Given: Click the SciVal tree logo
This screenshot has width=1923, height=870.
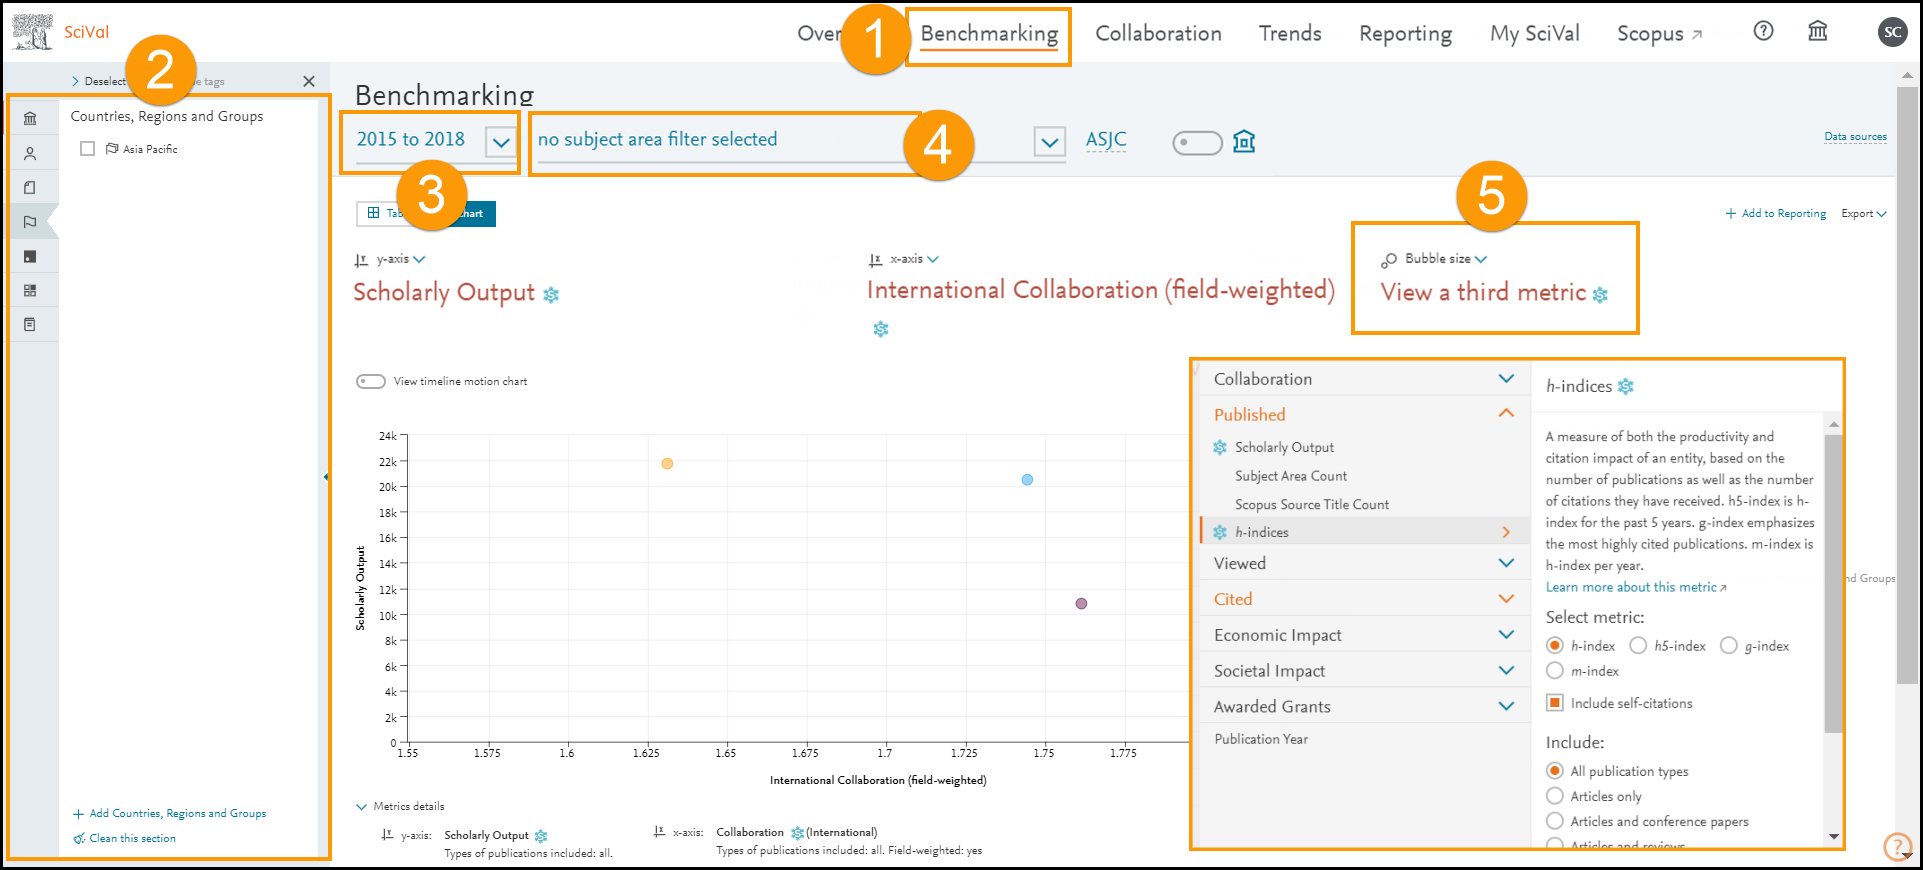Looking at the screenshot, I should (33, 32).
